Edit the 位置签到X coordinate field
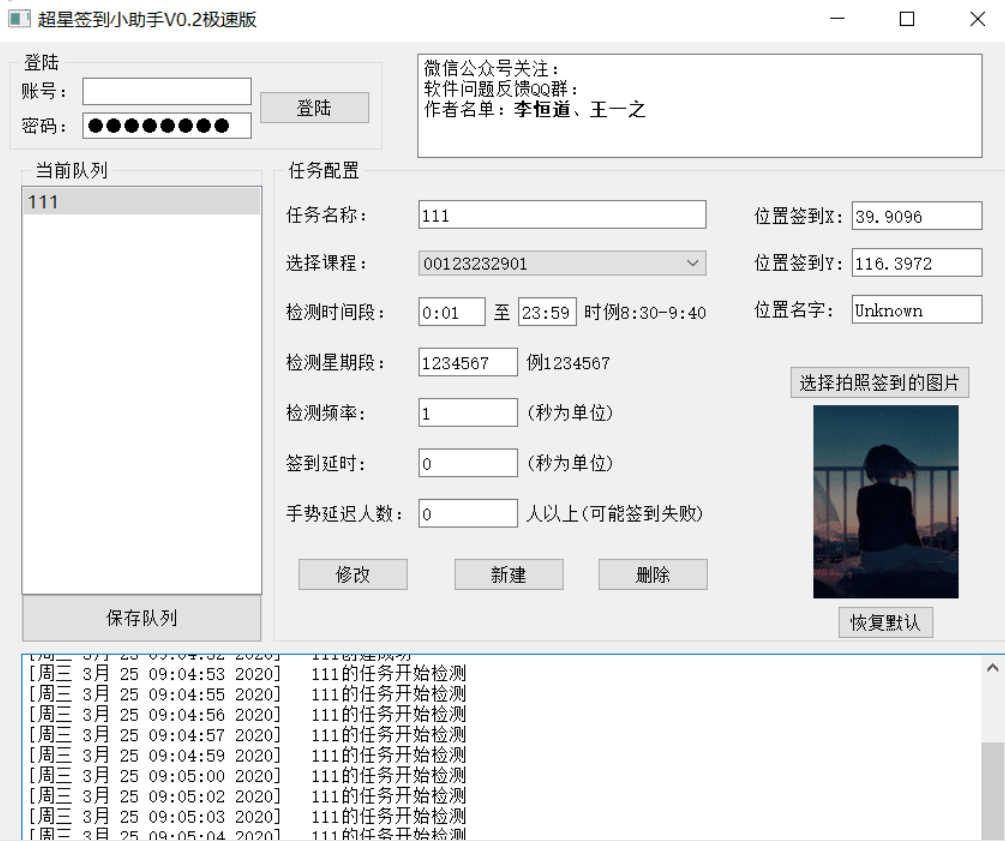 pos(917,216)
